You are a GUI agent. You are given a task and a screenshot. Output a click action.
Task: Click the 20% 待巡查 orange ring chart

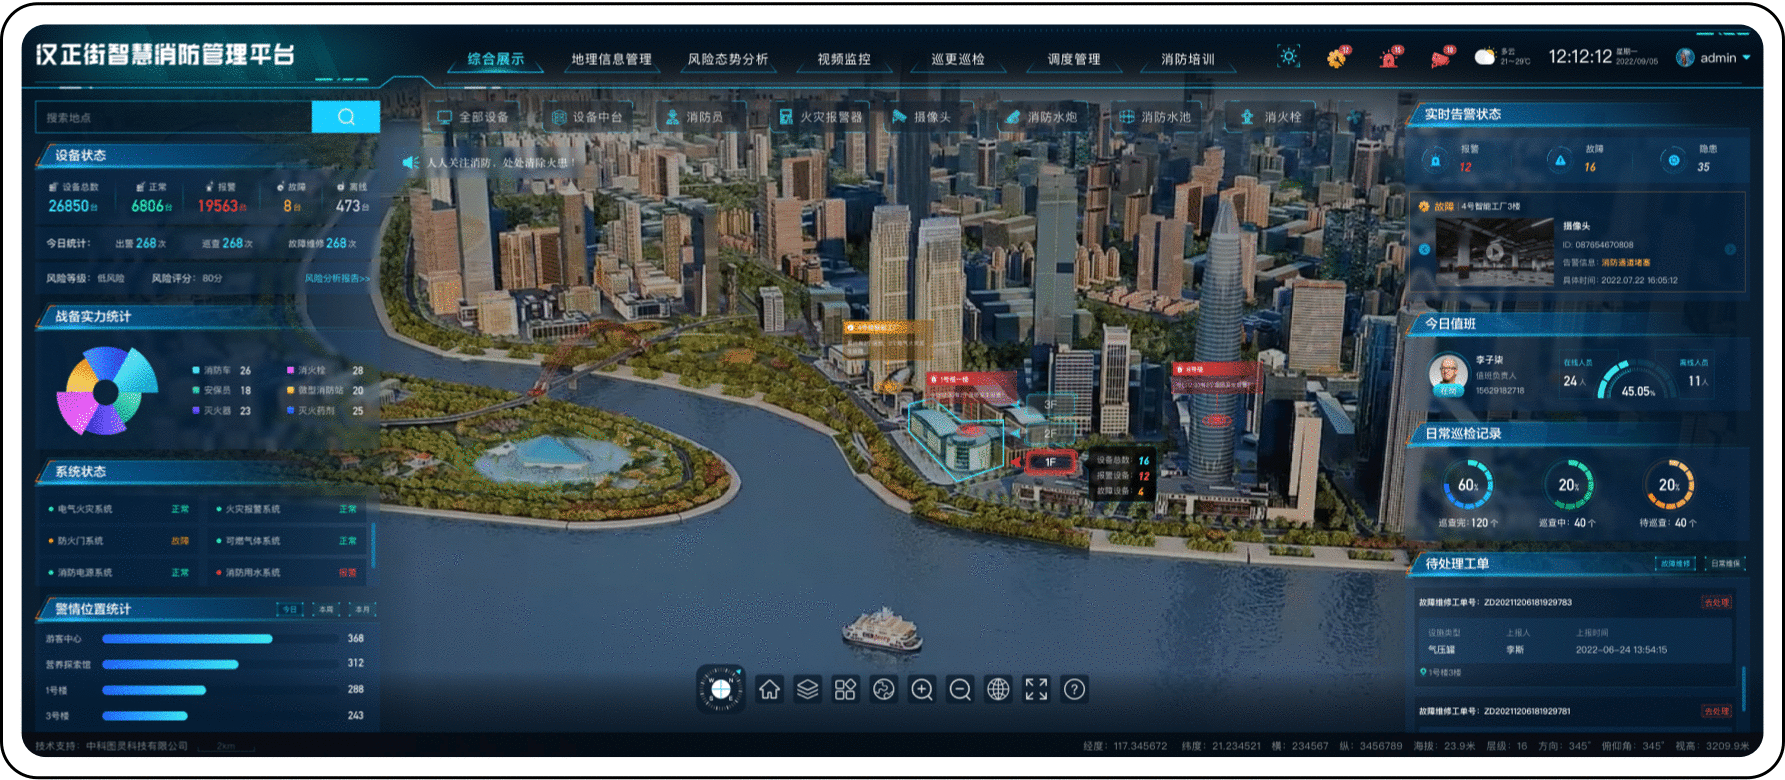(1668, 485)
